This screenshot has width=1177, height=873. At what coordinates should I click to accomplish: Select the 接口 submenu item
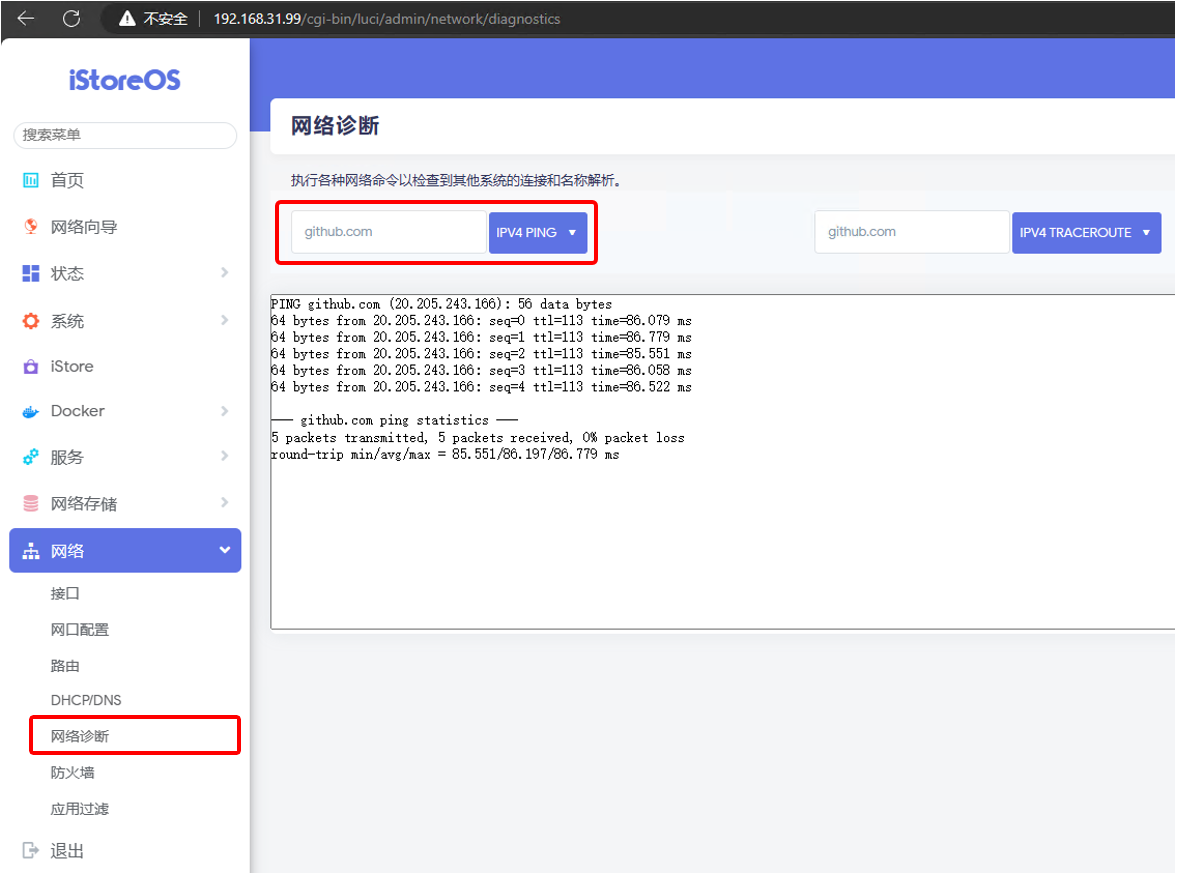(x=65, y=593)
